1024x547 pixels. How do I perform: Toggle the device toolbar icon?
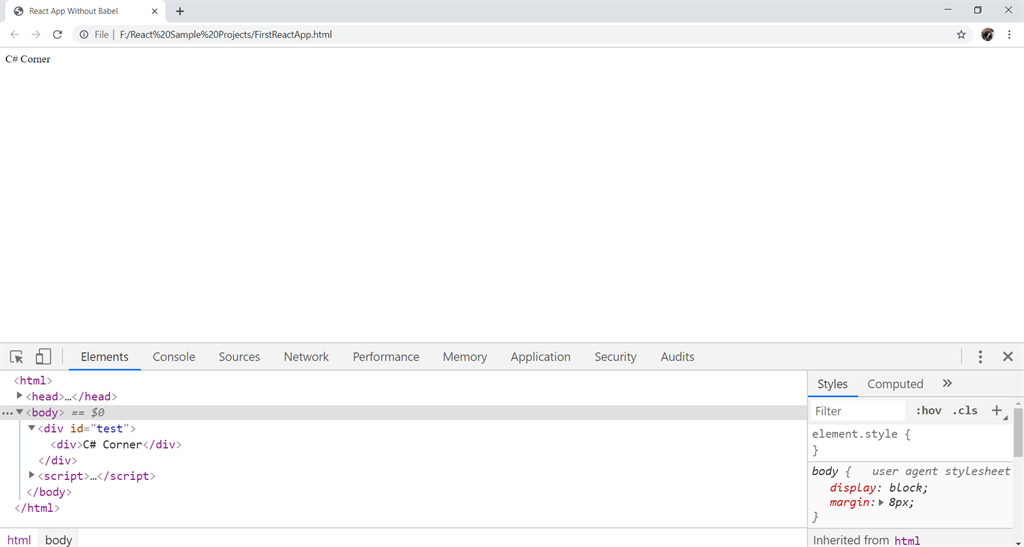pos(43,356)
